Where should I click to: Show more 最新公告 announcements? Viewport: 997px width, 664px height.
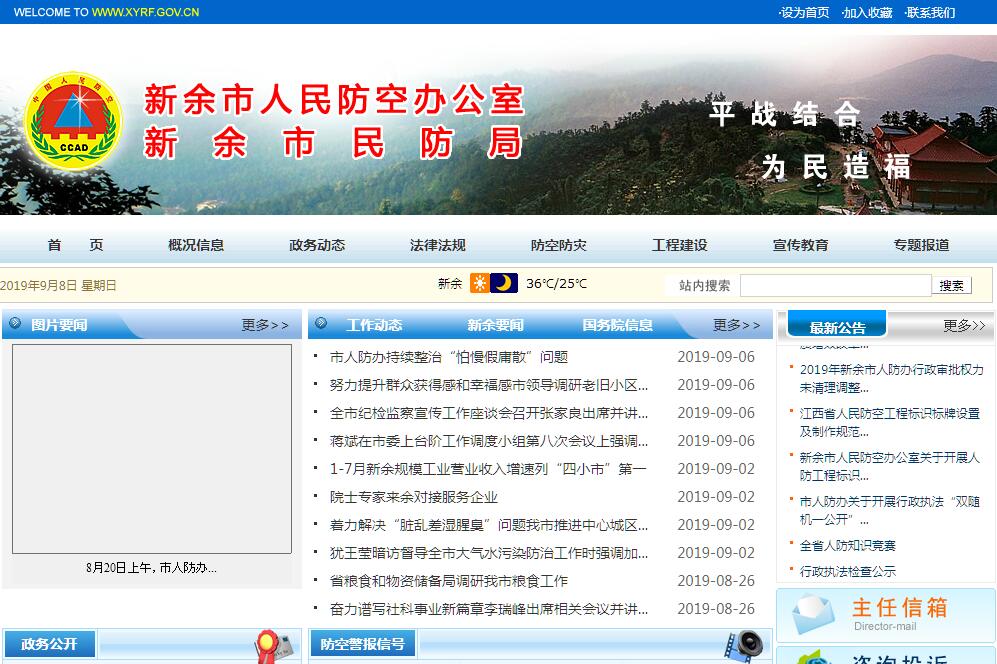(x=964, y=326)
